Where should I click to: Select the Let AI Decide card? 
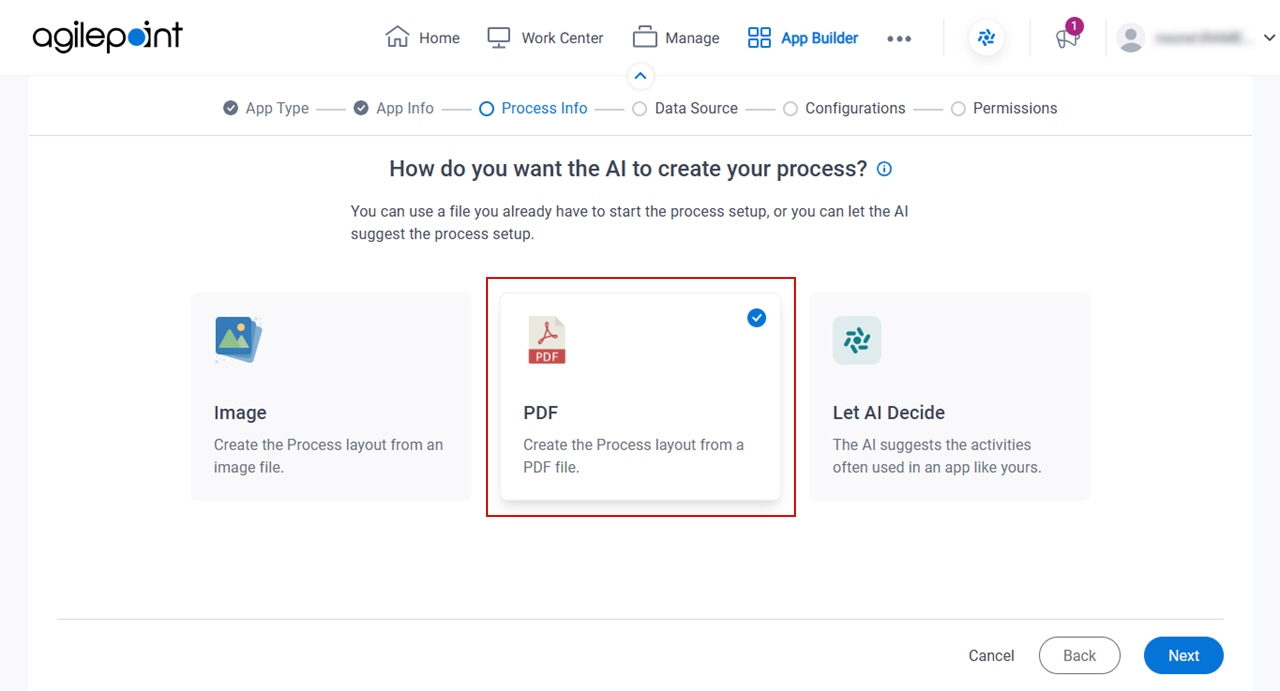pyautogui.click(x=949, y=396)
